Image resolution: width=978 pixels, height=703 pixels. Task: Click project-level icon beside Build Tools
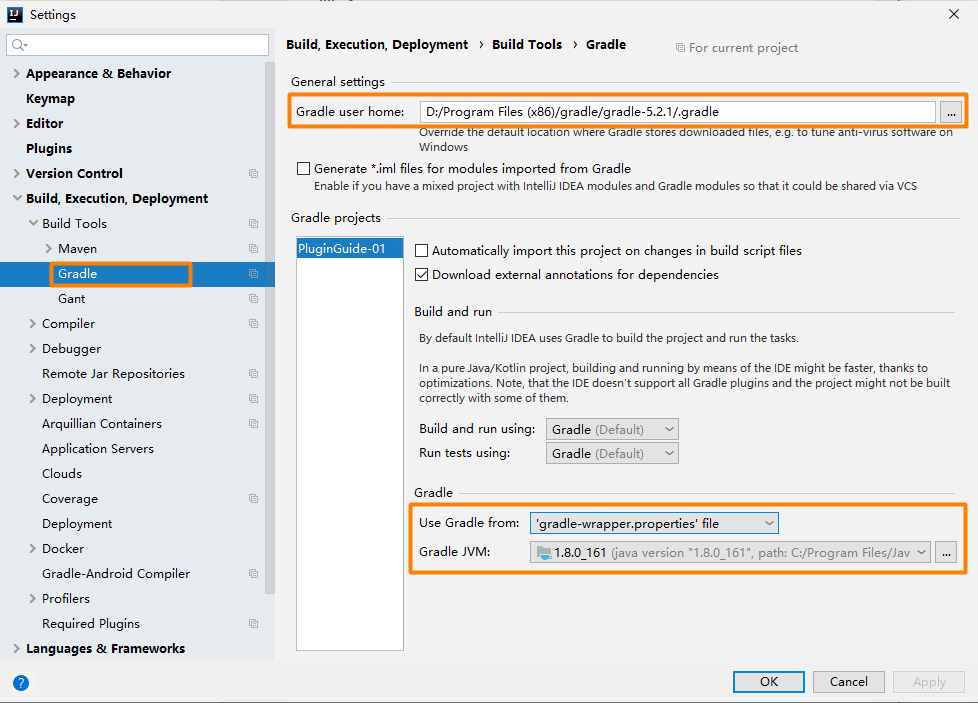(253, 223)
